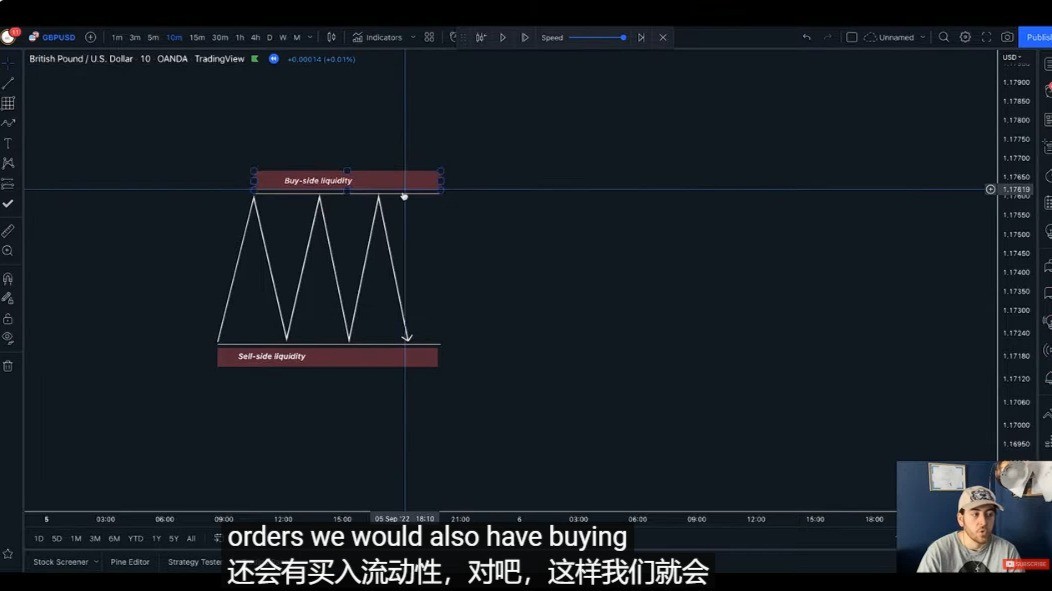
Task: Open the Pine Editor tab
Action: 130,562
